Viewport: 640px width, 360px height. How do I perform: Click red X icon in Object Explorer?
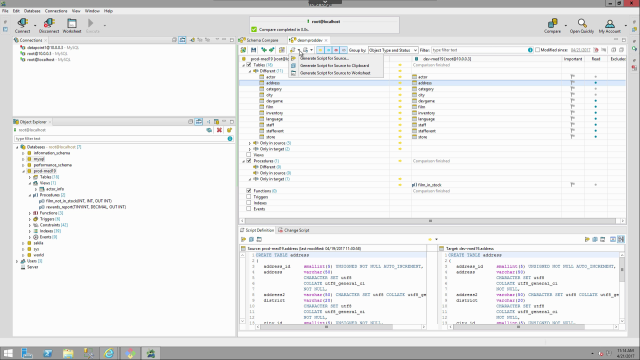219,130
